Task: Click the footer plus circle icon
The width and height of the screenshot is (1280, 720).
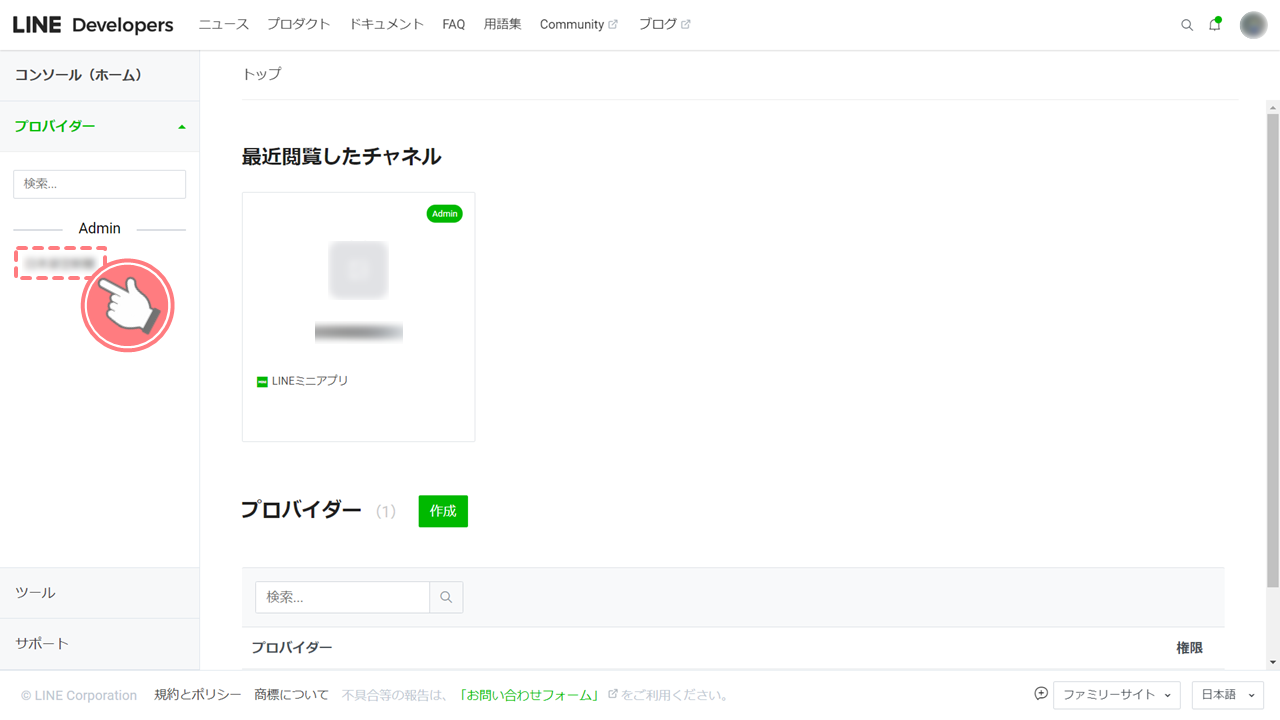Action: pyautogui.click(x=1041, y=694)
